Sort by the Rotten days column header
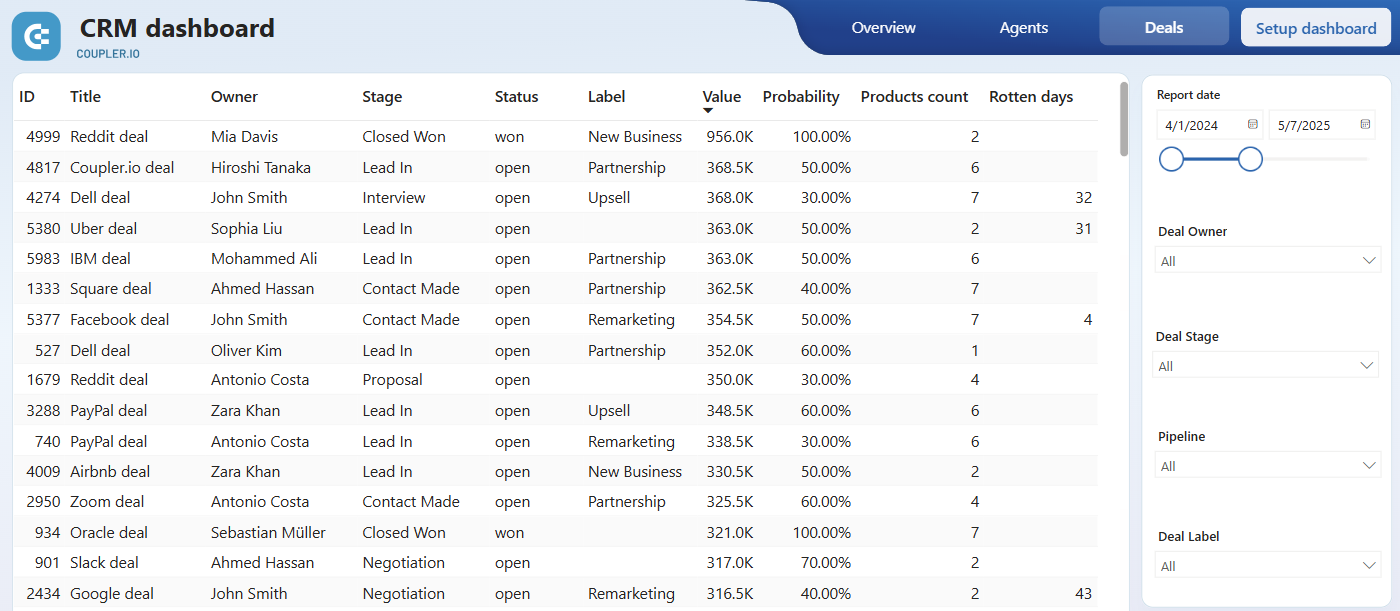Viewport: 1400px width, 611px height. click(x=1031, y=97)
